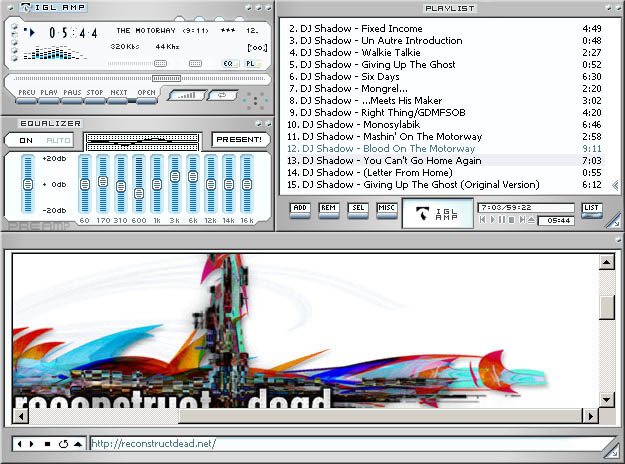Click minibrowser stop square icon
The height and width of the screenshot is (464, 625).
click(47, 444)
